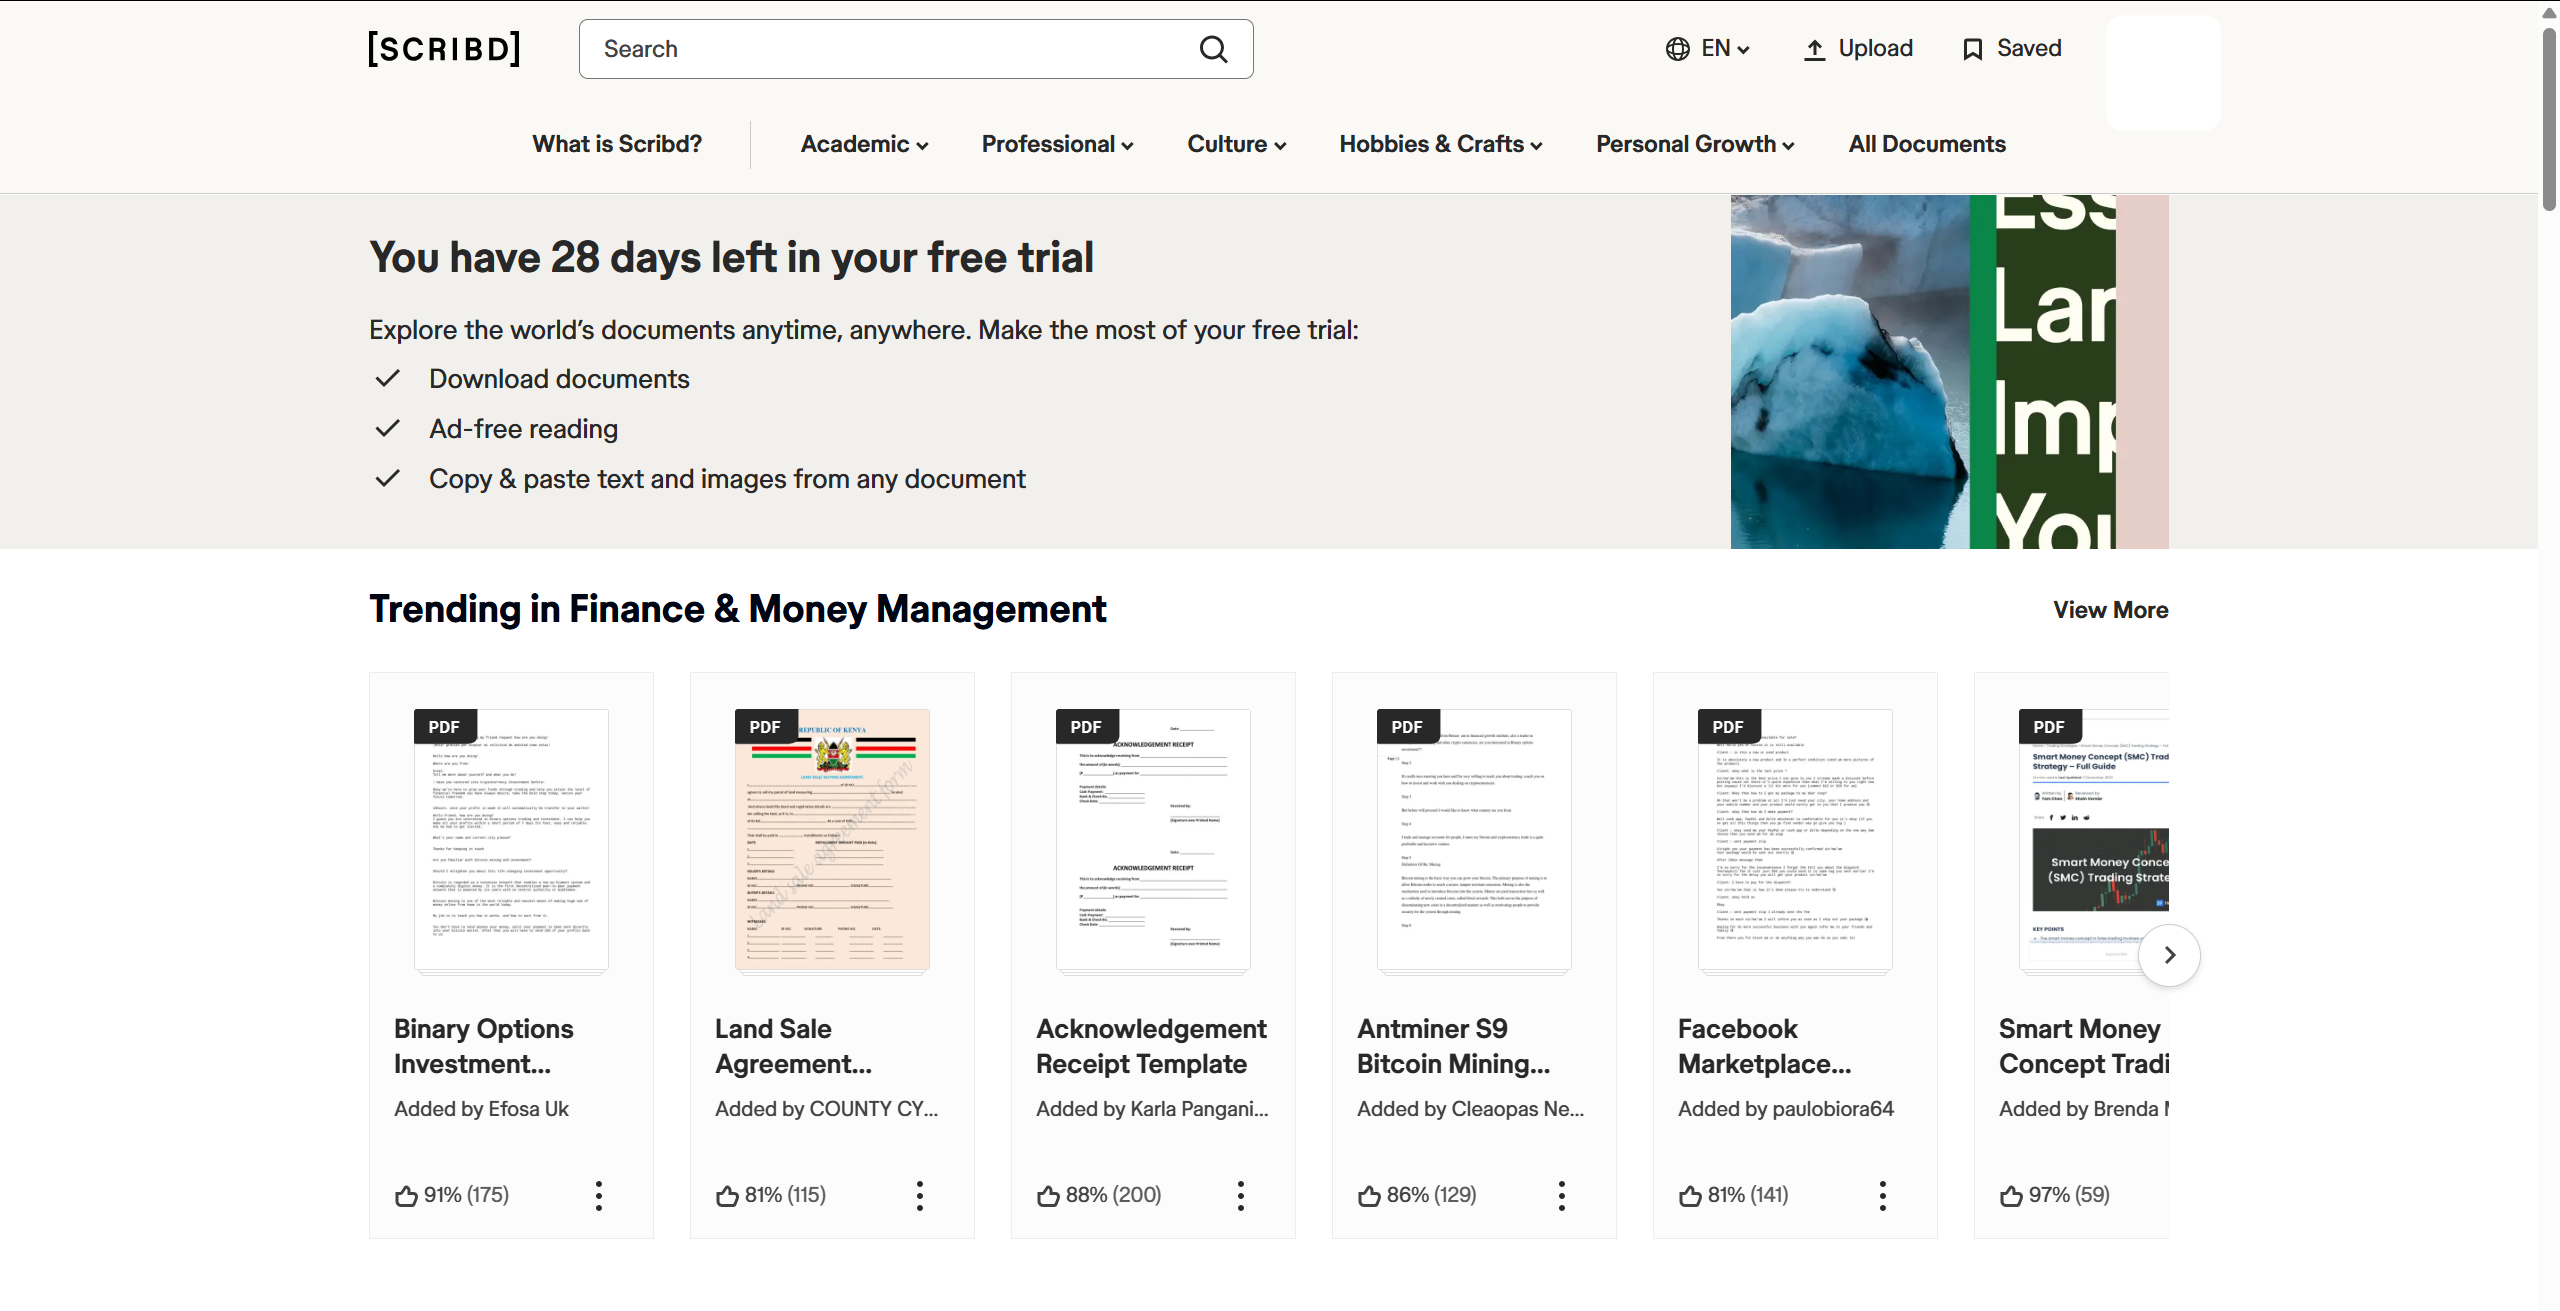Expand the Academic dropdown menu
The height and width of the screenshot is (1311, 2560).
[864, 144]
